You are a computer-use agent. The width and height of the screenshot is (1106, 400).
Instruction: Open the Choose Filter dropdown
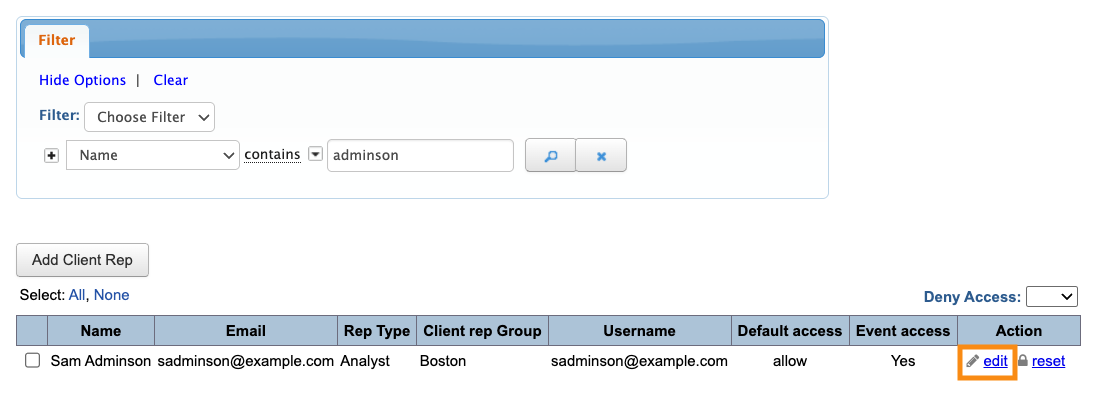(150, 117)
